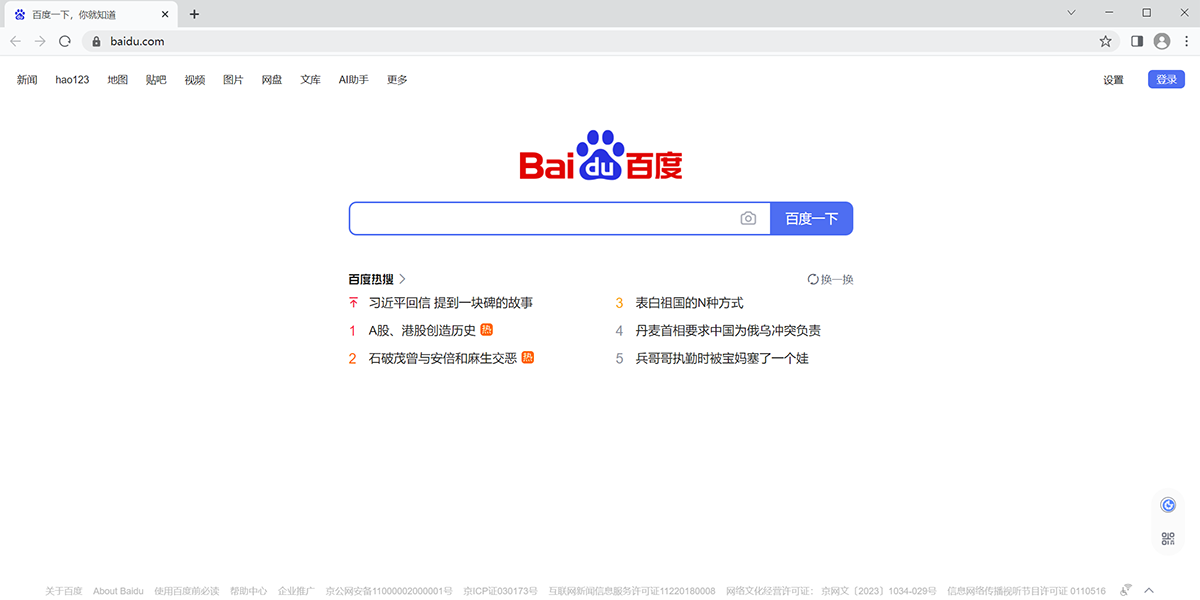
Task: Toggle night mode on the right edge
Action: point(1167,504)
